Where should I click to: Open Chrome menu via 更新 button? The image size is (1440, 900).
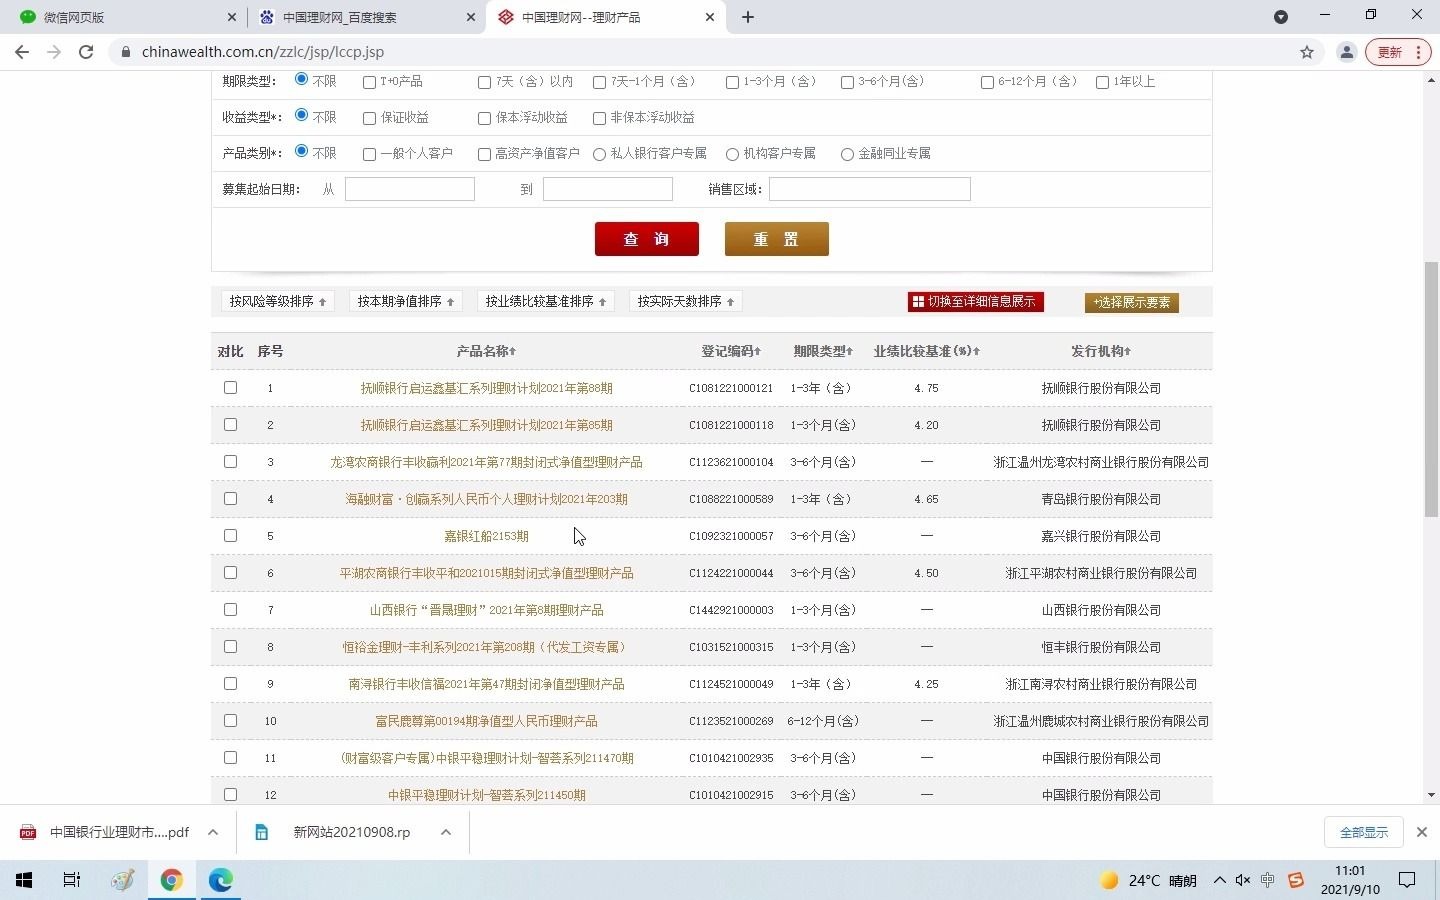point(1398,52)
